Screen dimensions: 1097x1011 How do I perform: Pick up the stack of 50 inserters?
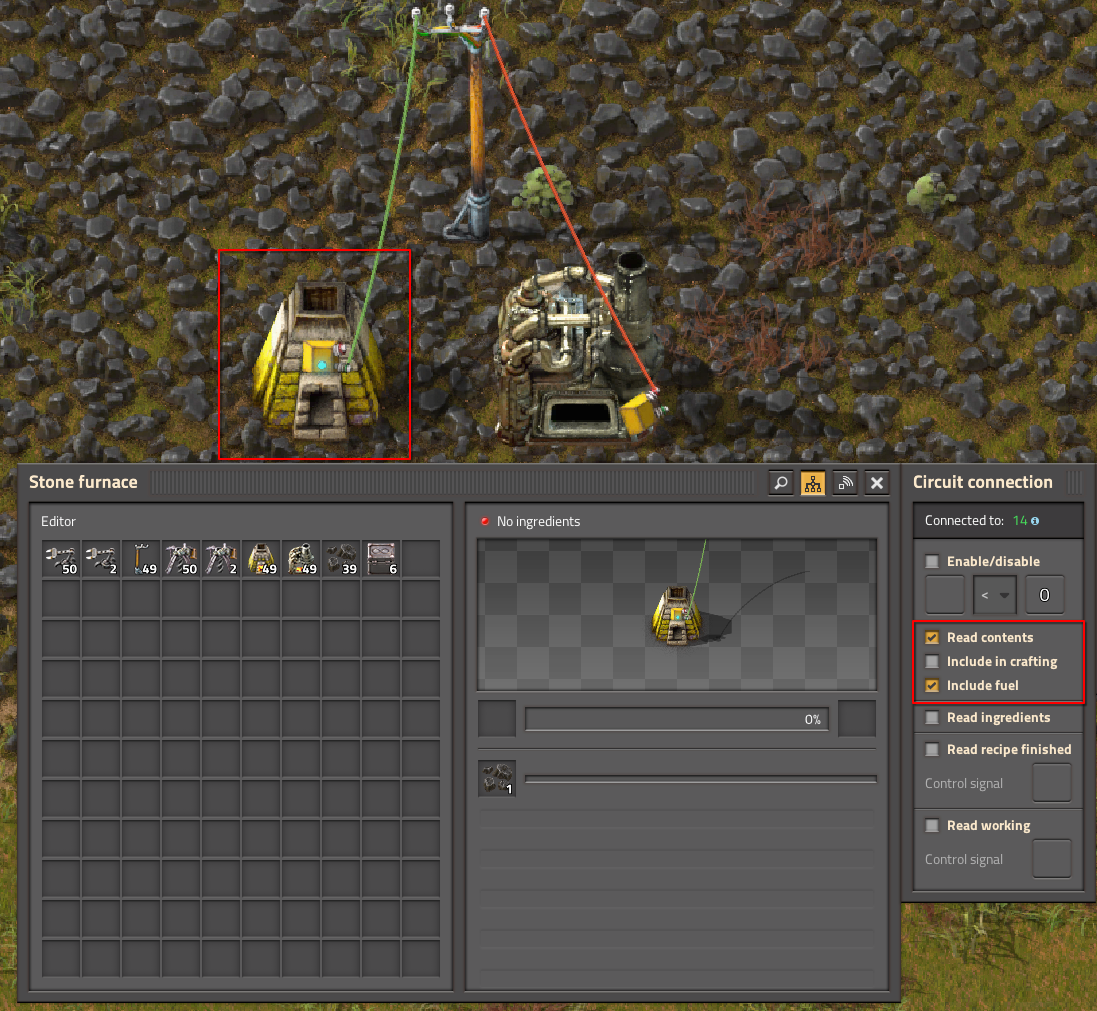coord(61,559)
